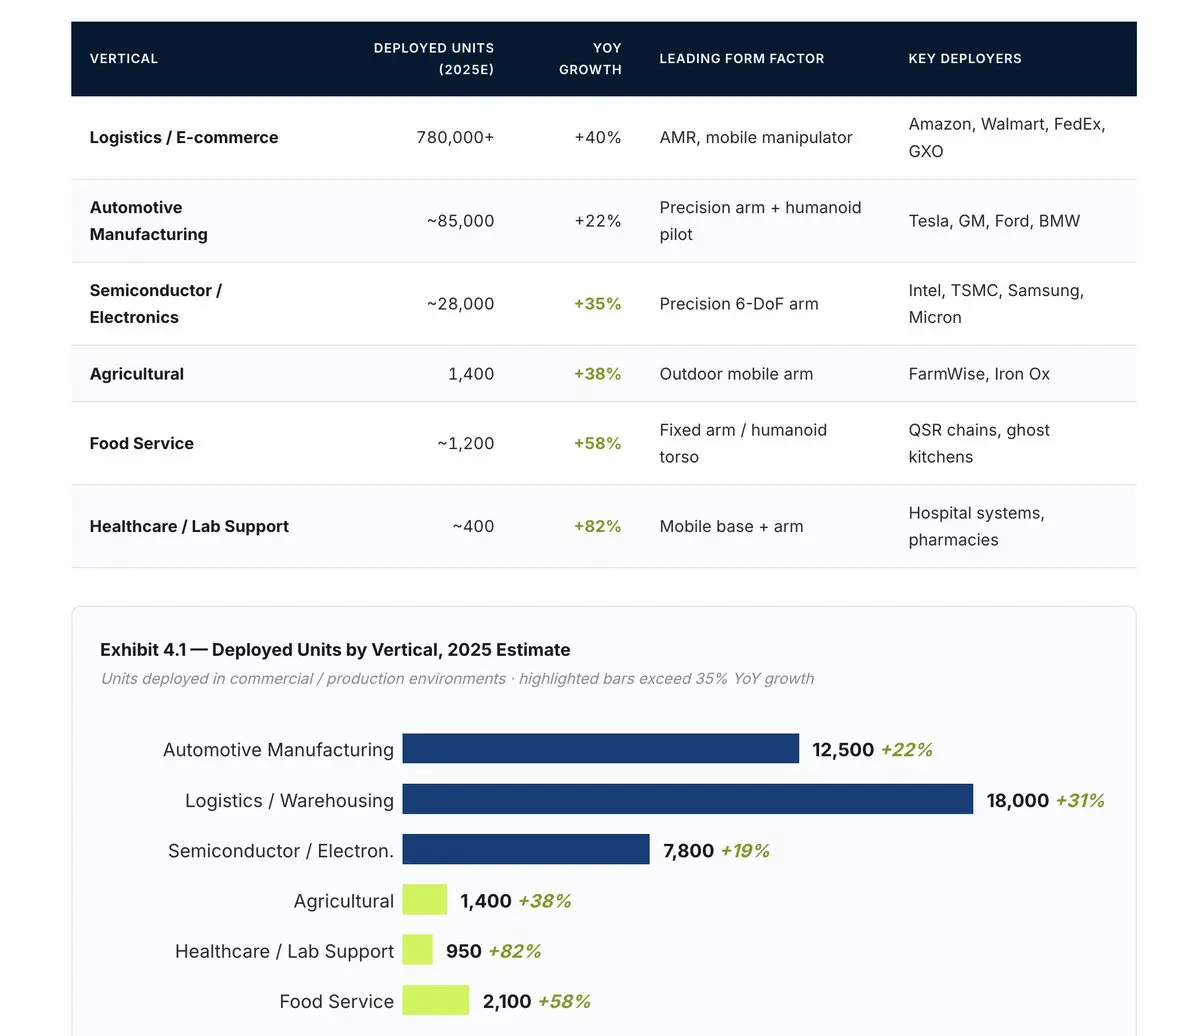Click the Food Service lime chart bar
The height and width of the screenshot is (1036, 1200).
click(436, 1000)
